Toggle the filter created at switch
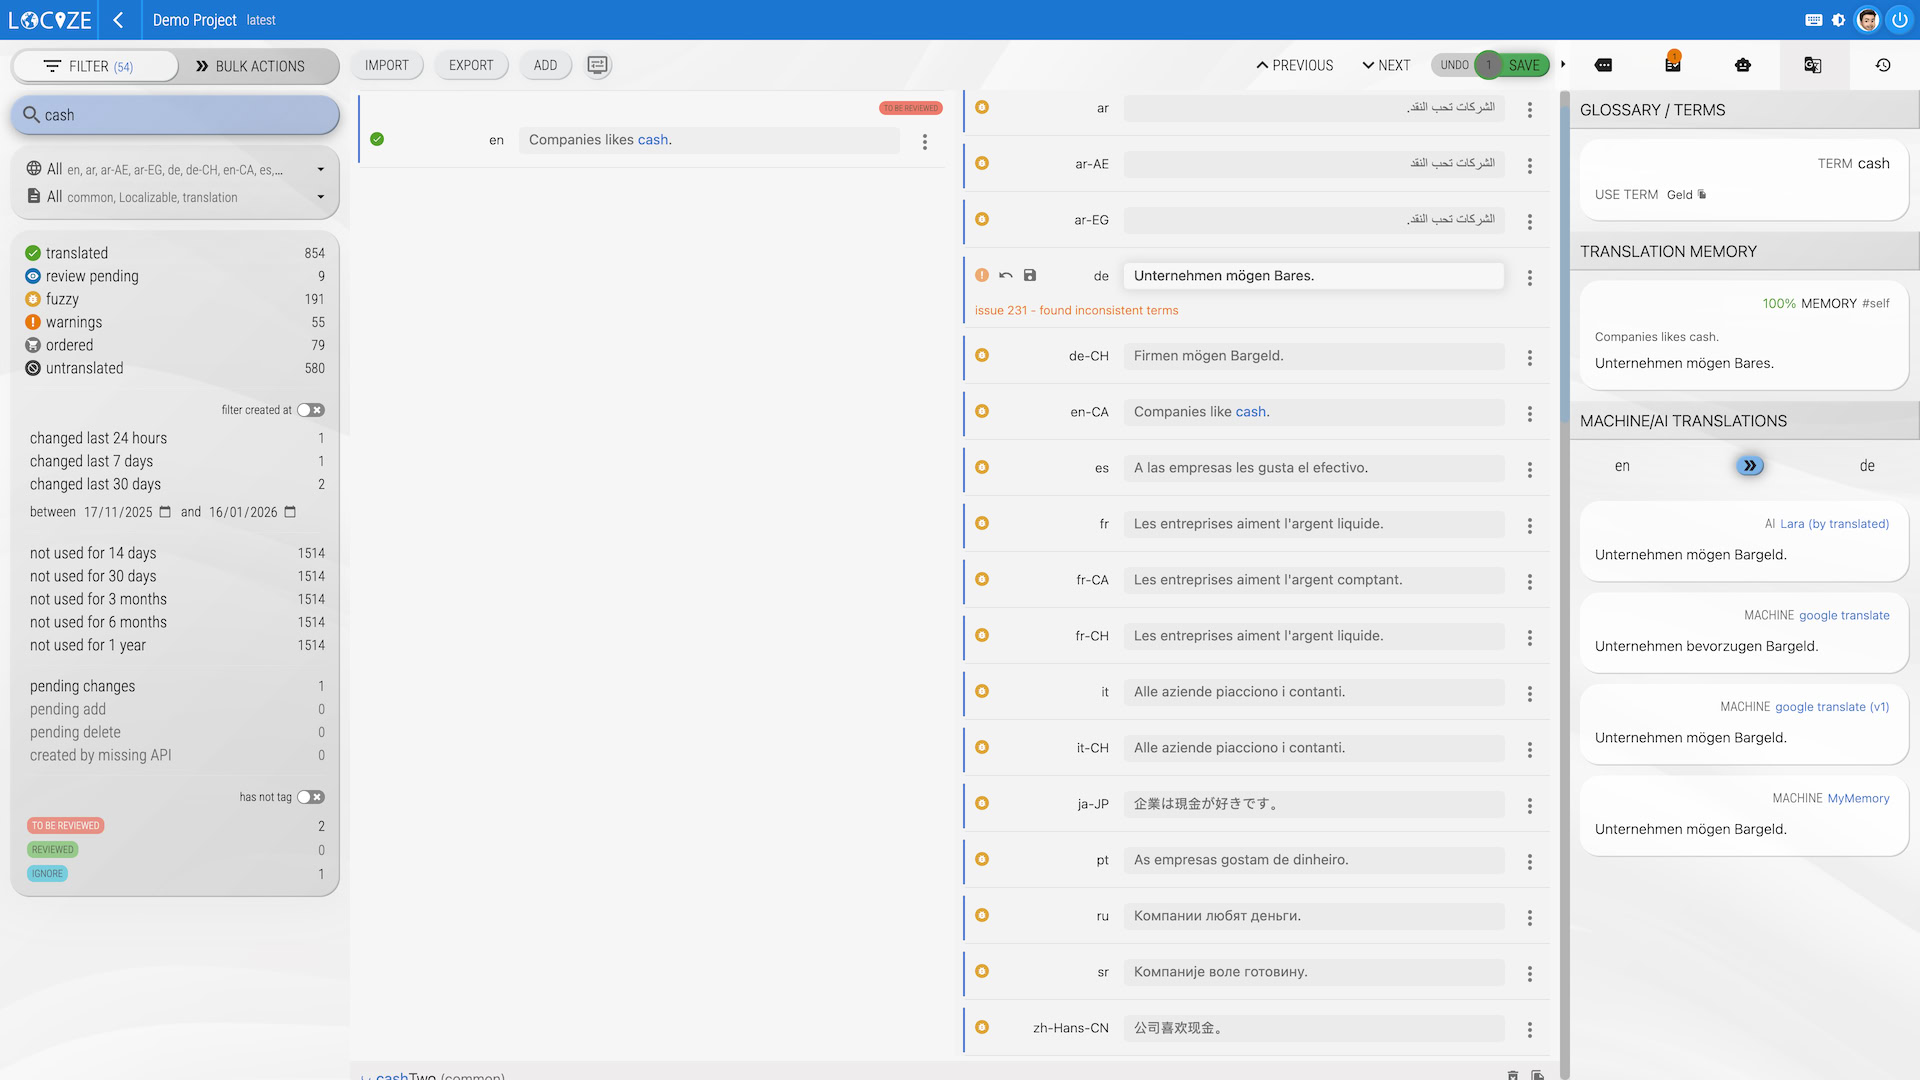This screenshot has width=1920, height=1080. pyautogui.click(x=310, y=410)
